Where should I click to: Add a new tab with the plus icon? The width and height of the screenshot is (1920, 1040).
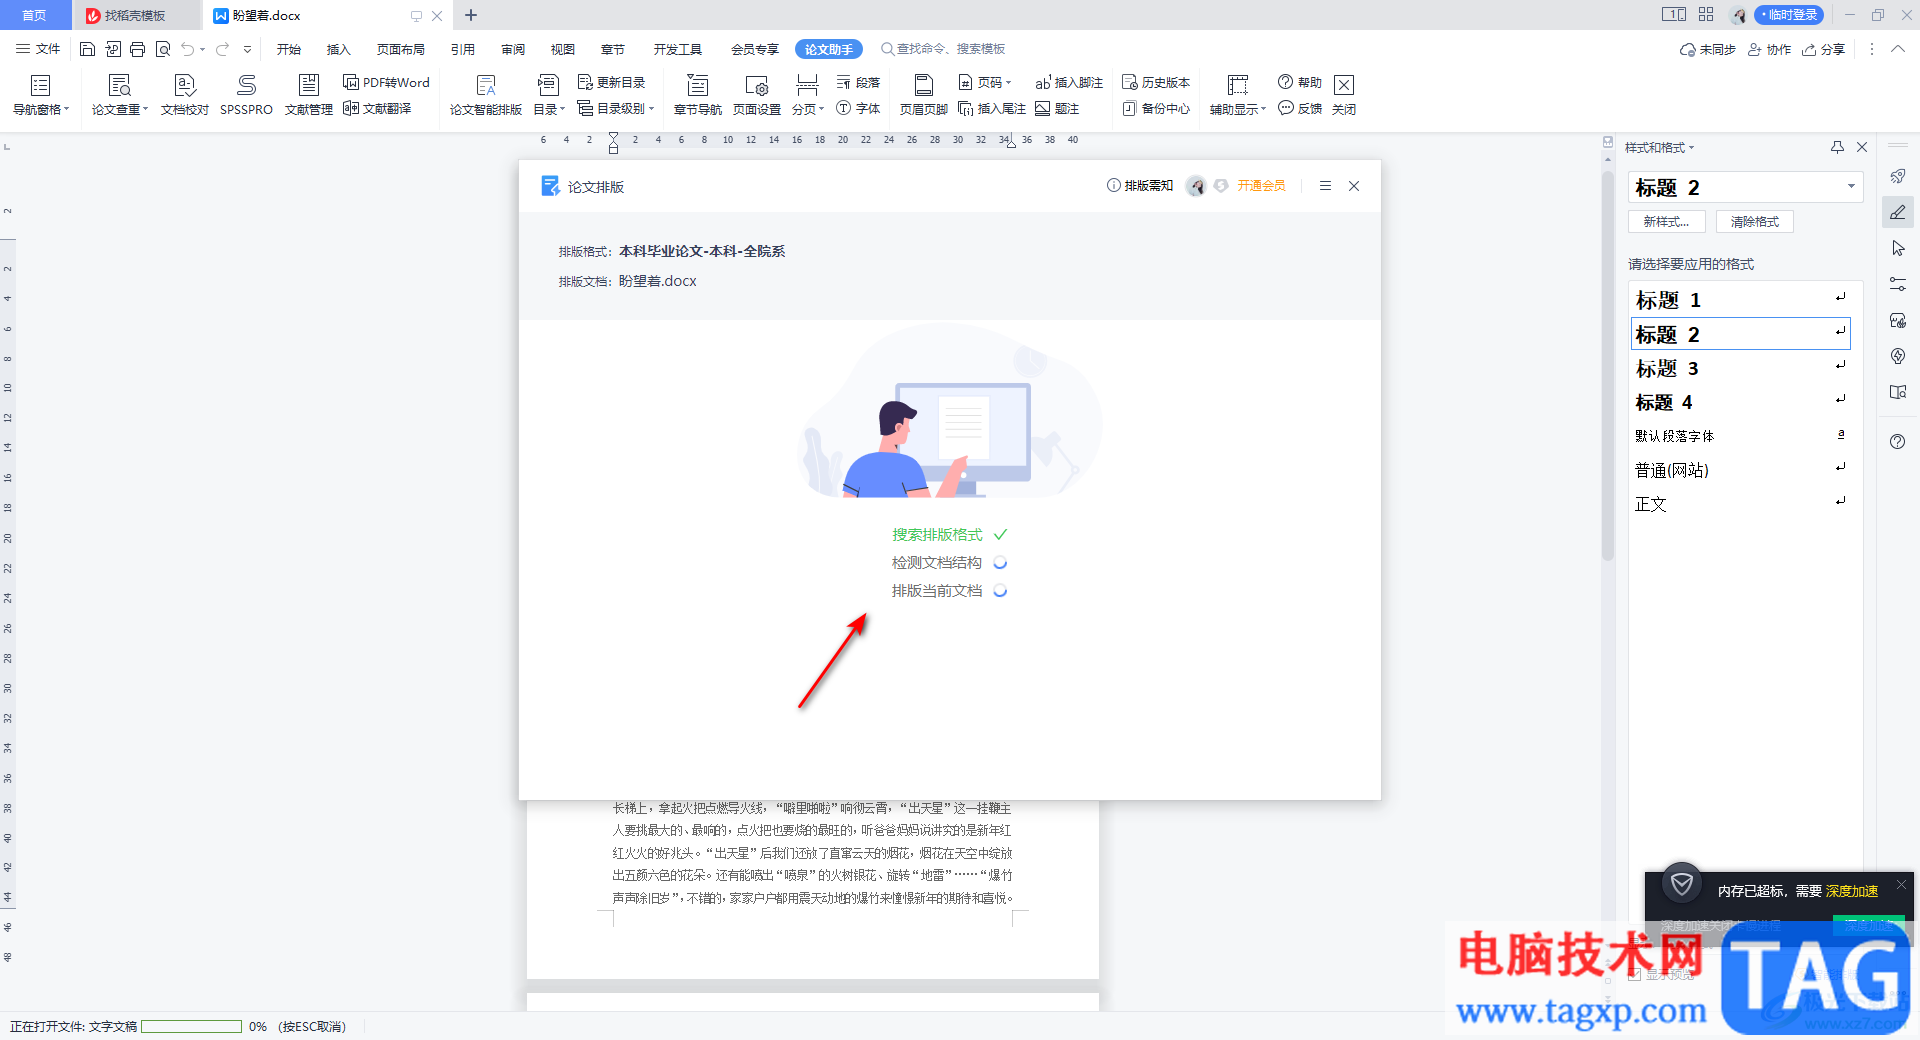point(471,15)
